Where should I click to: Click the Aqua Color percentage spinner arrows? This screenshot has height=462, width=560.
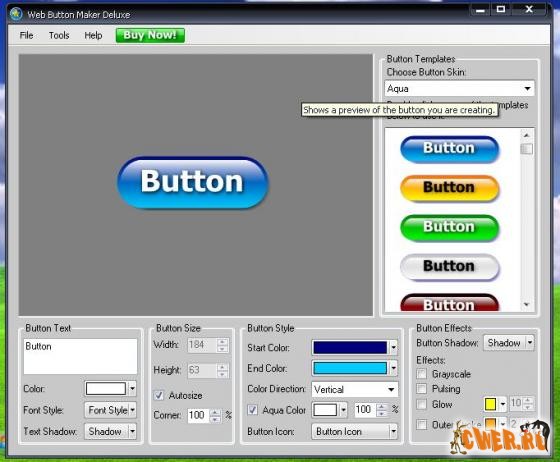[x=382, y=410]
